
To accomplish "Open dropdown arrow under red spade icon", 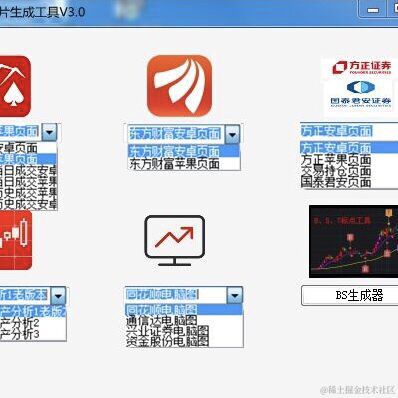I will [x=50, y=132].
